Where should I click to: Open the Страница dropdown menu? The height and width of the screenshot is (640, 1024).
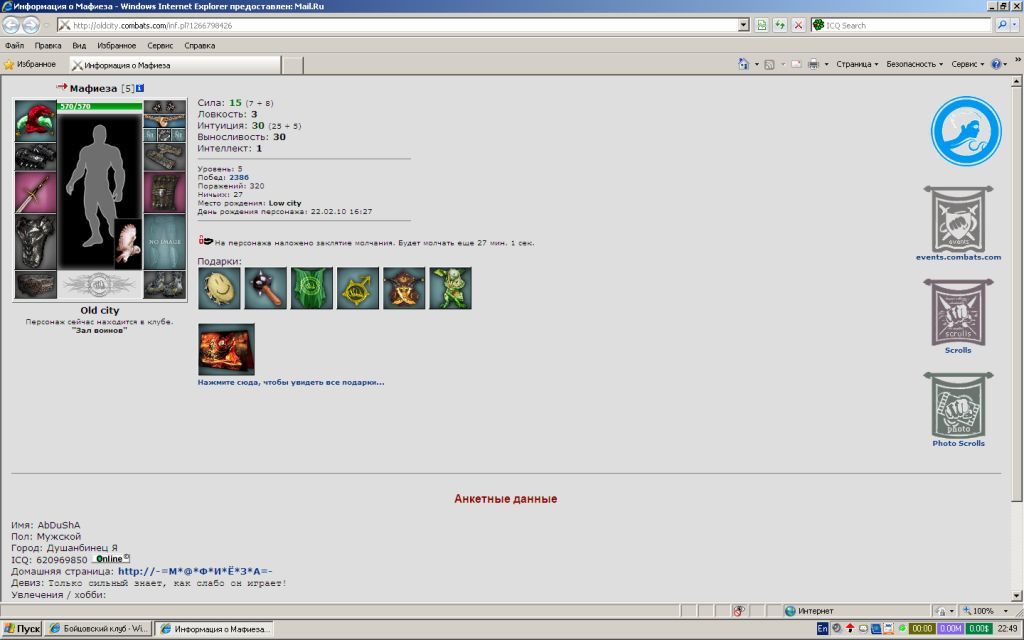[856, 64]
